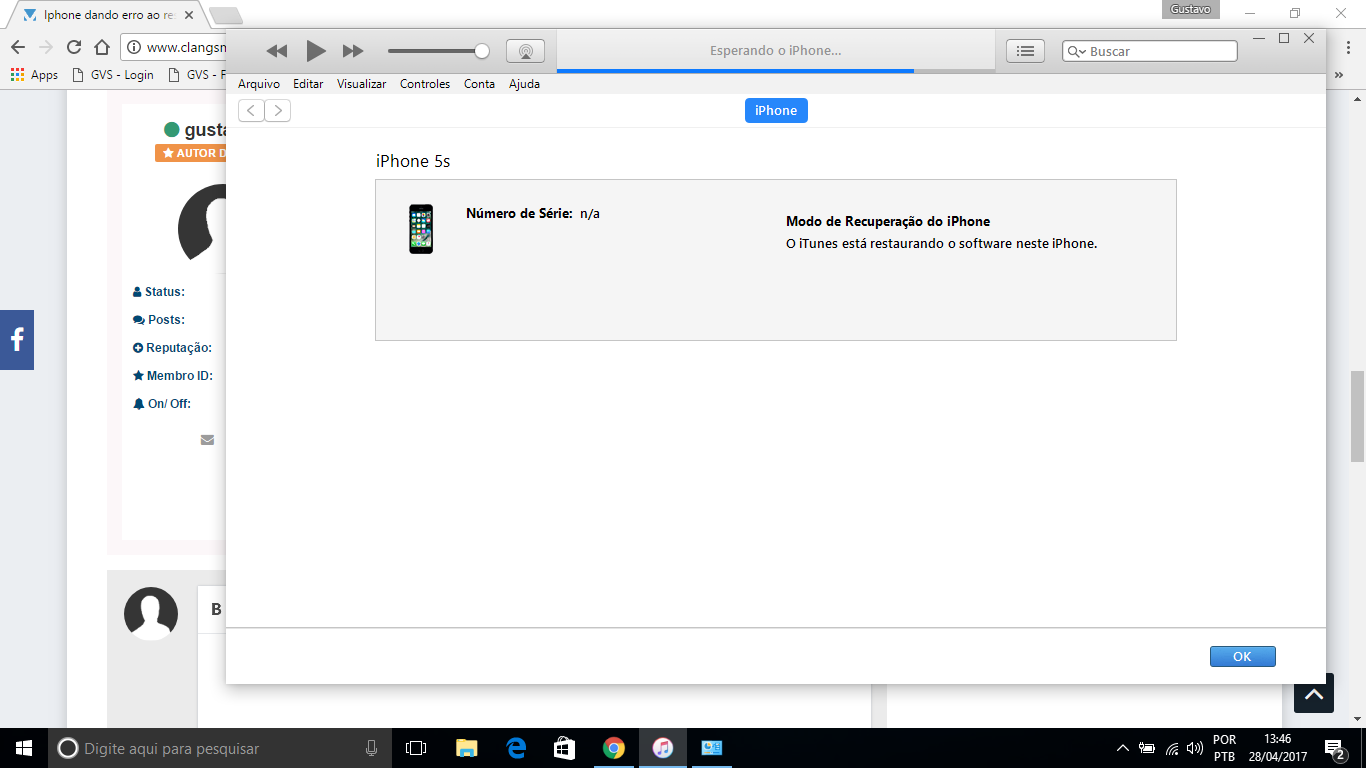The width and height of the screenshot is (1366, 768).
Task: Click the Número de Série label
Action: point(519,213)
